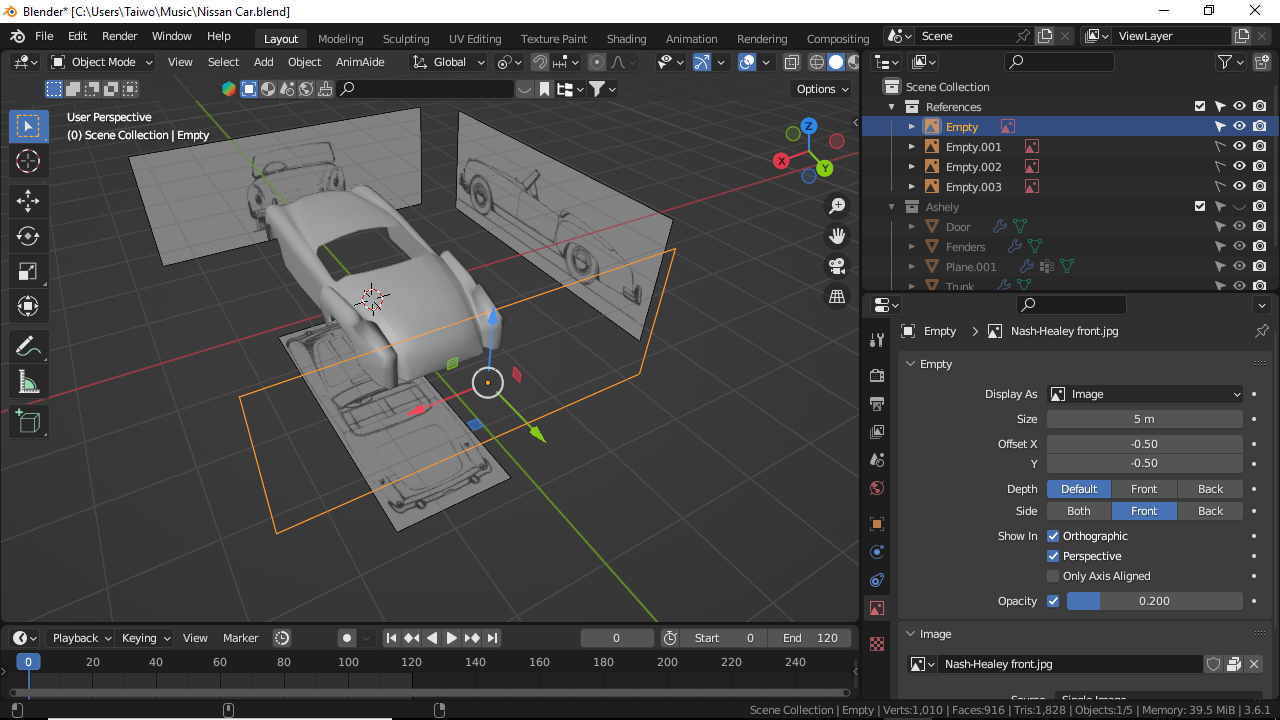Open the Display As dropdown
Image resolution: width=1280 pixels, height=720 pixels.
pos(1144,394)
